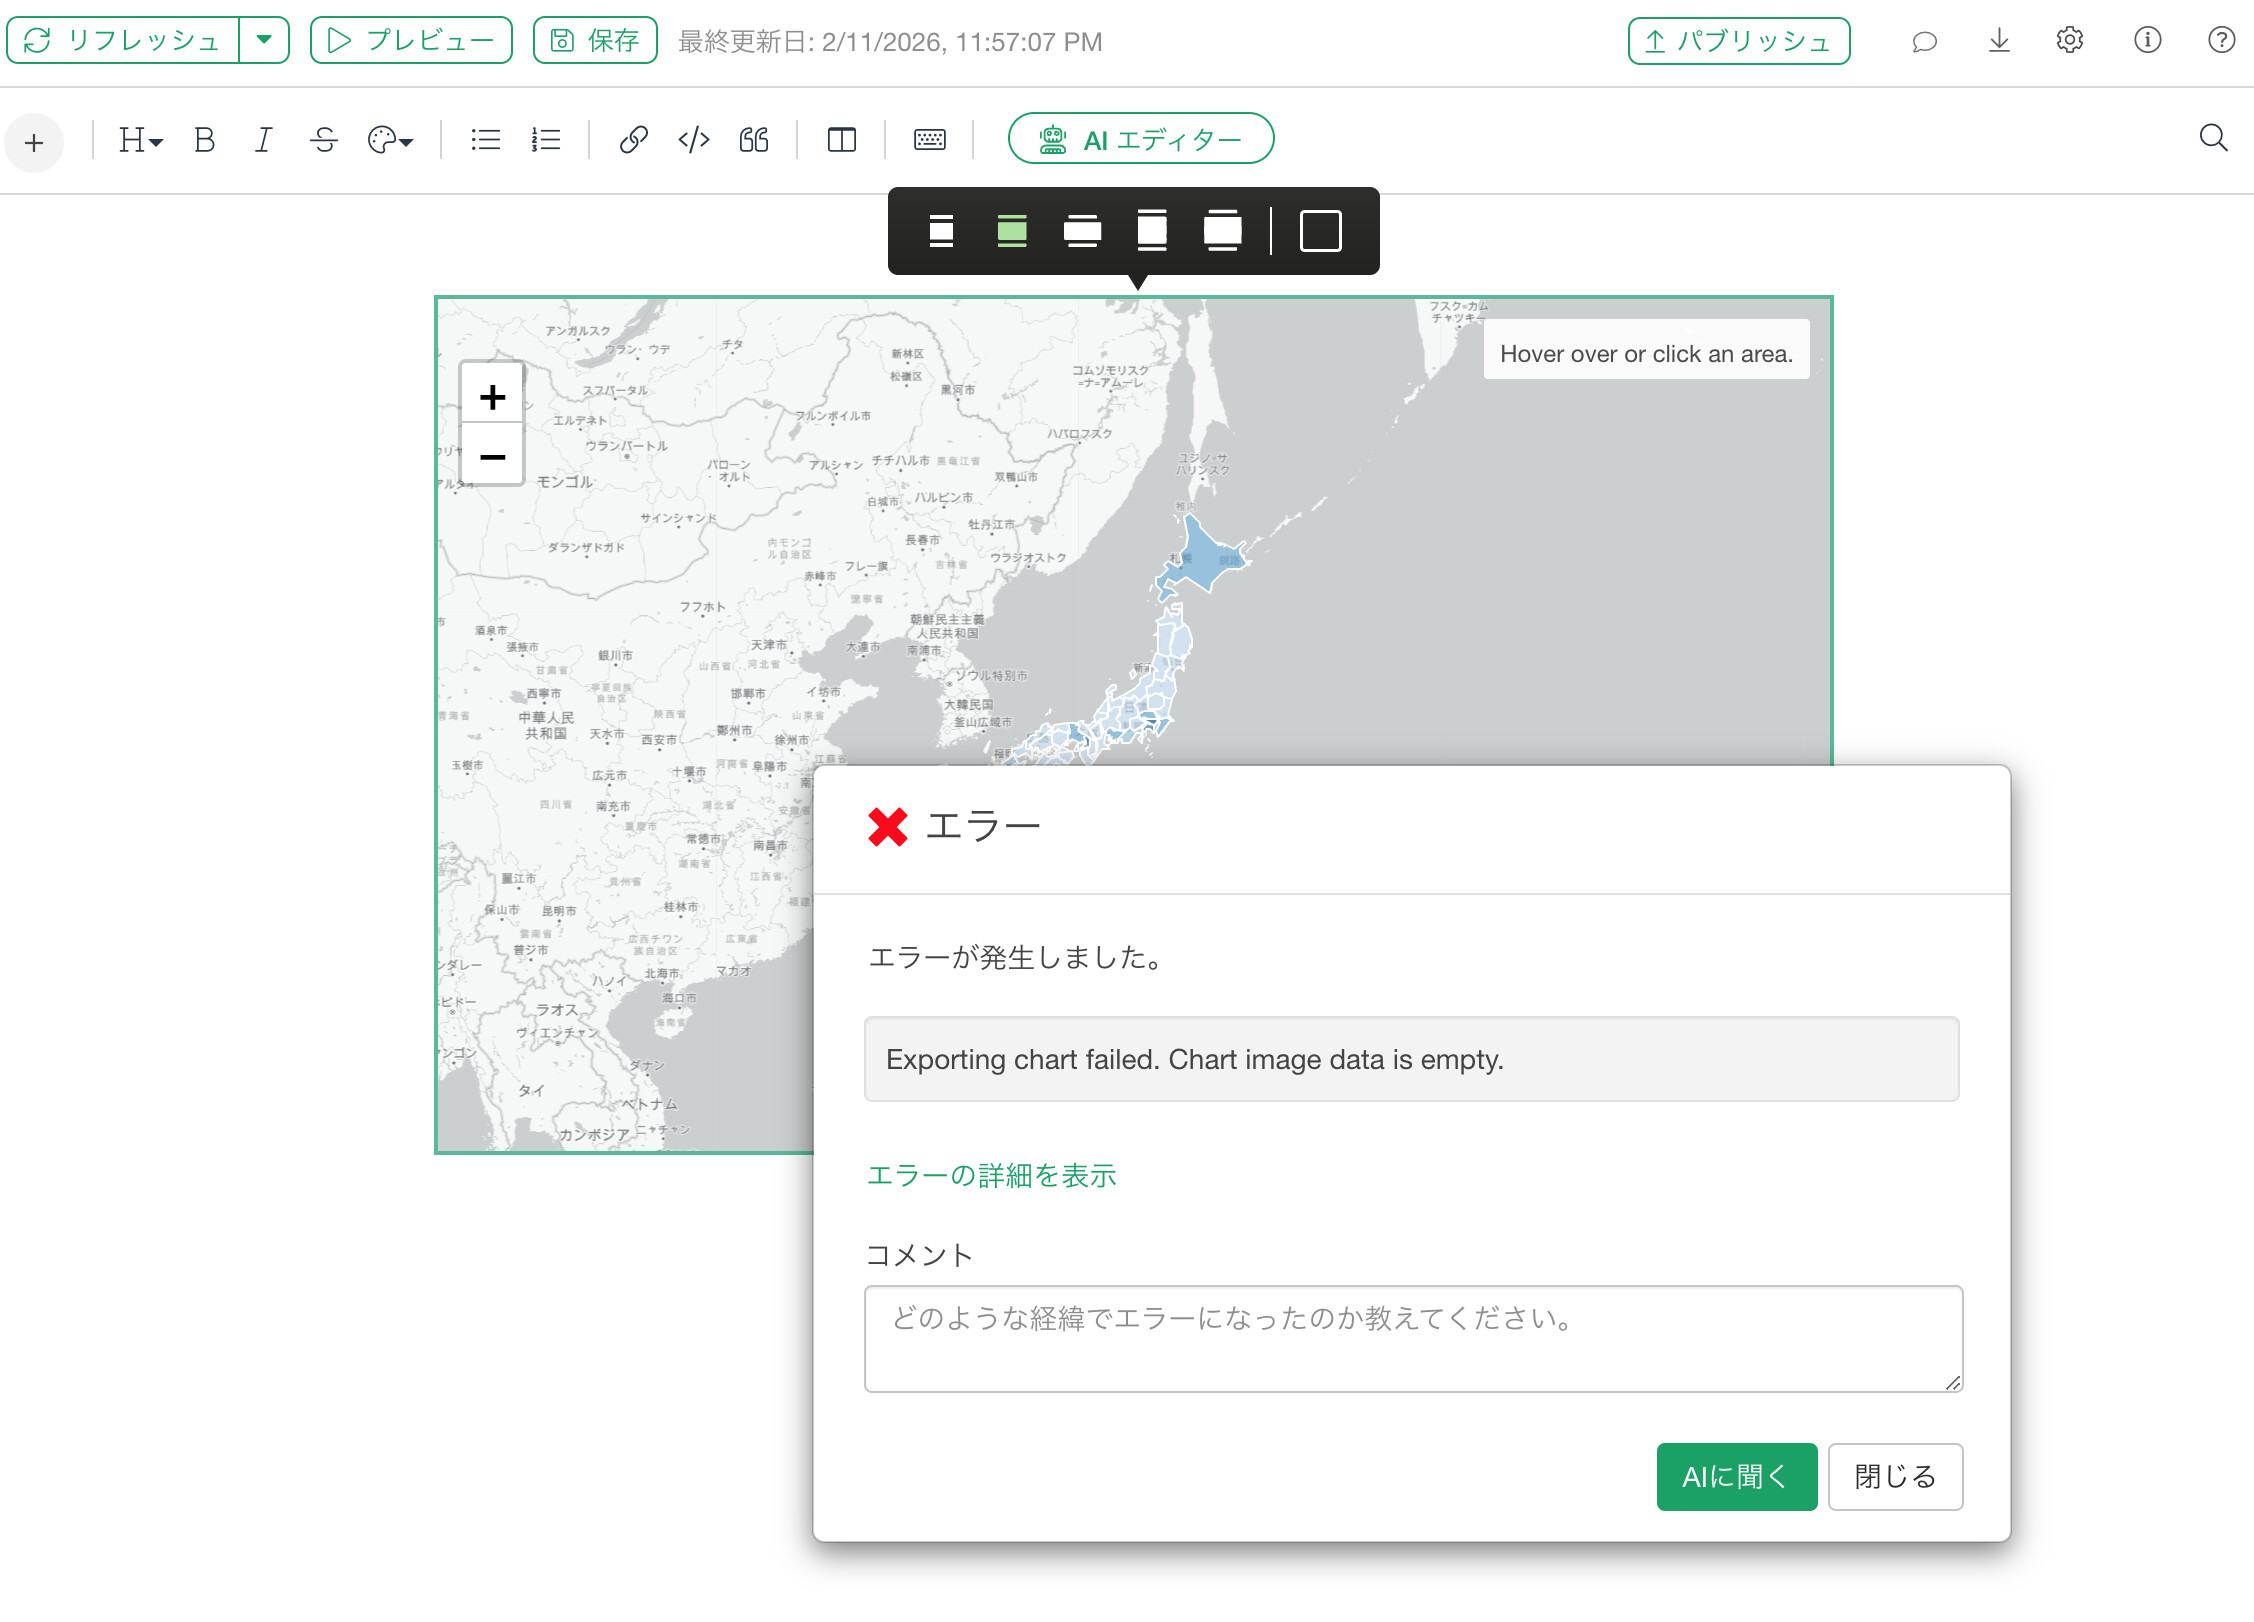Select the highlighted green width option
The image size is (2254, 1622).
(x=1012, y=231)
